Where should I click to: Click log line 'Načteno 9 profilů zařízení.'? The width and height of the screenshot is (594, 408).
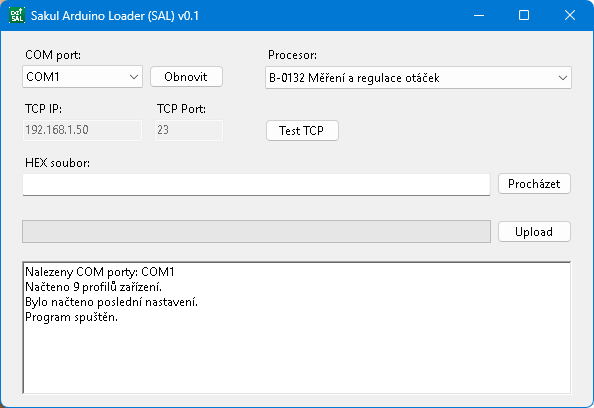(93, 287)
